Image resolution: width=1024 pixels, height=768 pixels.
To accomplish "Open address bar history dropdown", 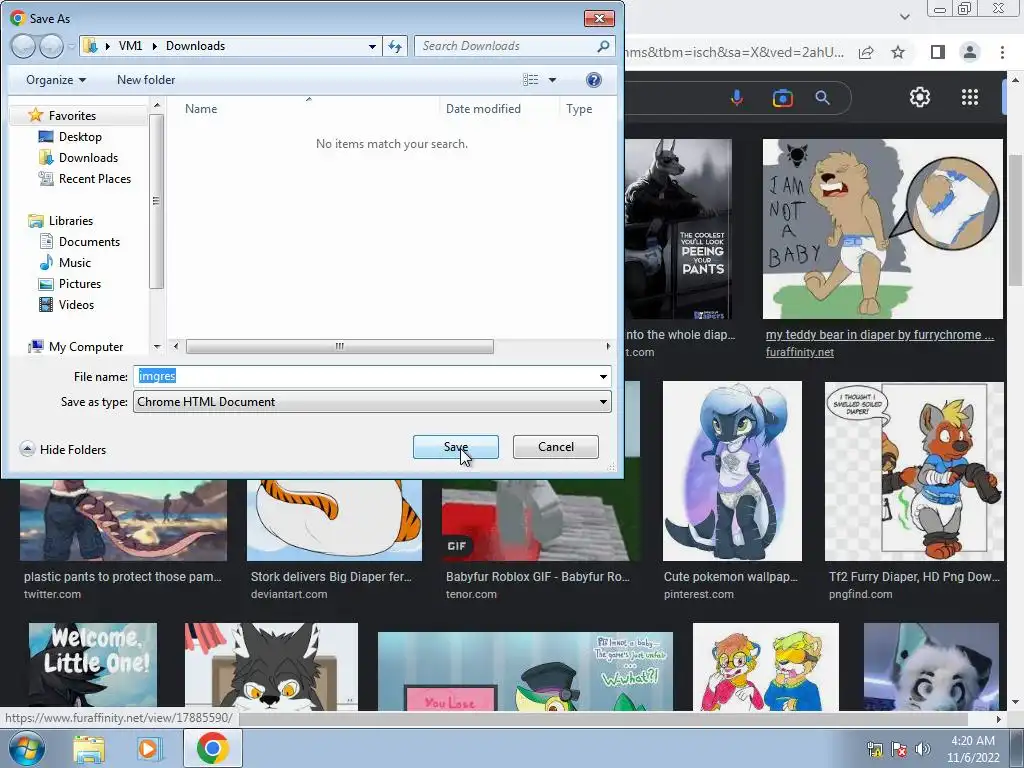I will pyautogui.click(x=372, y=46).
